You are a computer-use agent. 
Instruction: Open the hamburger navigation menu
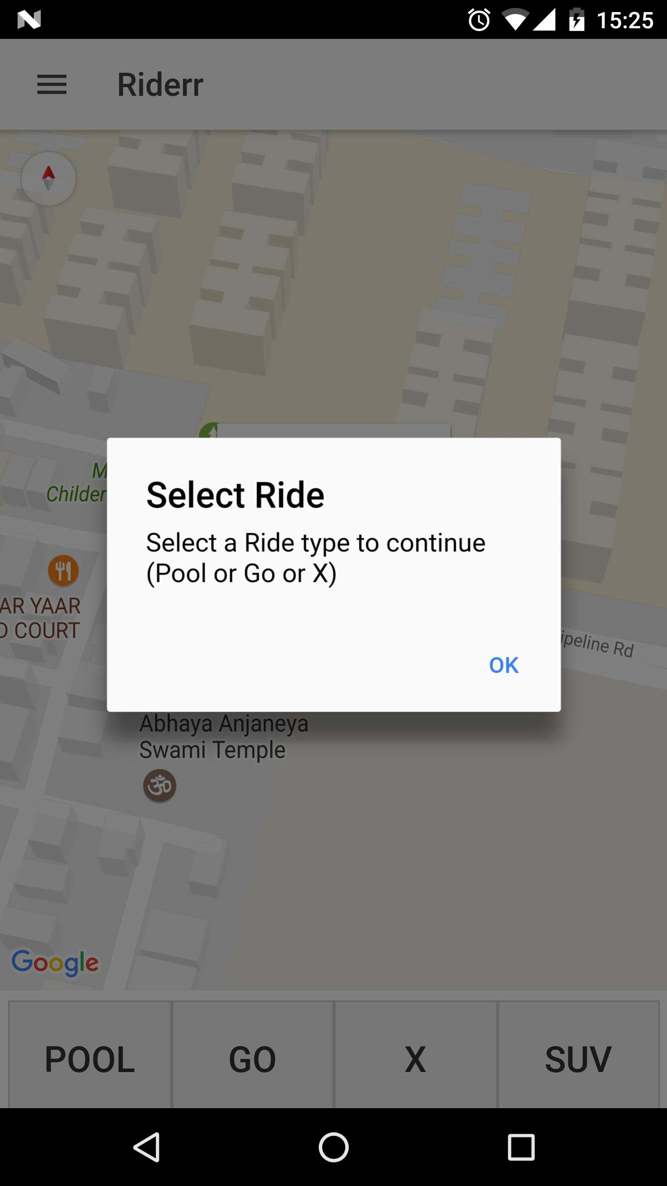pos(52,85)
